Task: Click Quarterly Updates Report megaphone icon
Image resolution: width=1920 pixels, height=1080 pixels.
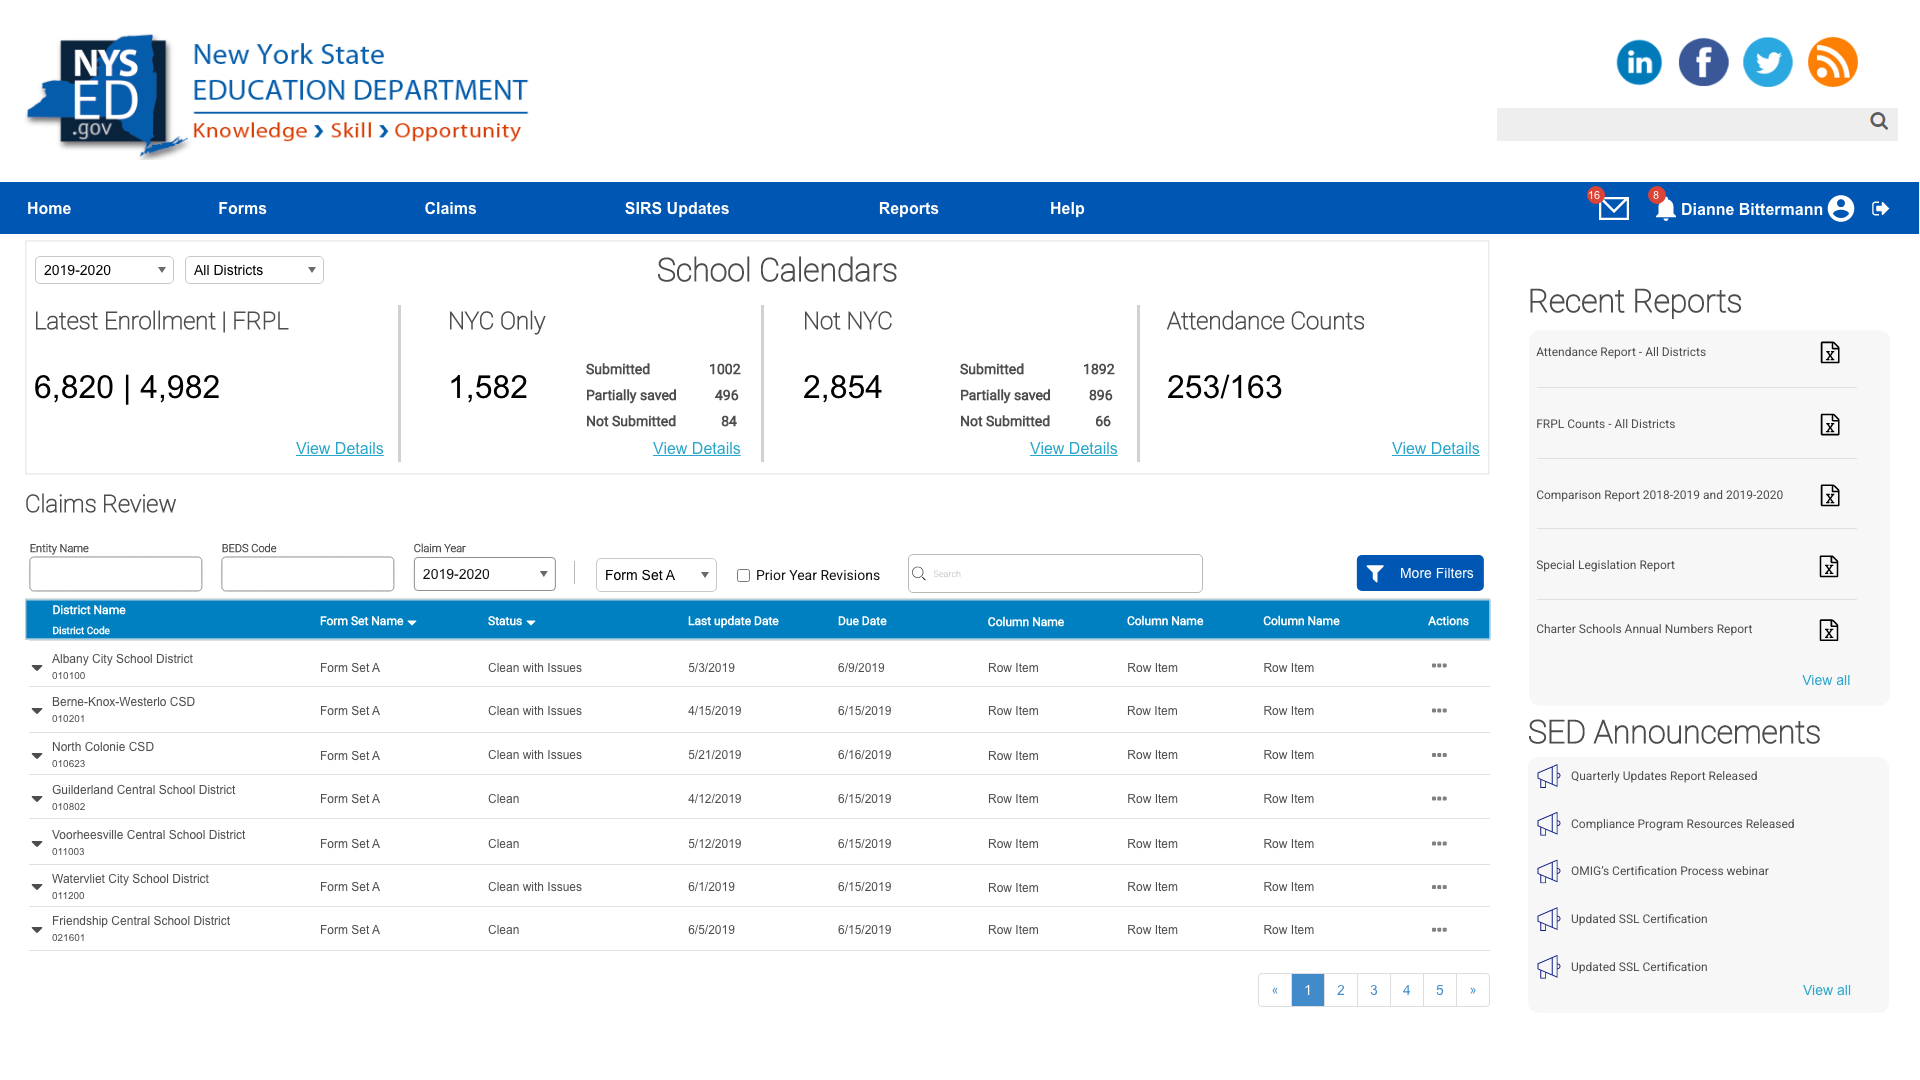Action: 1548,776
